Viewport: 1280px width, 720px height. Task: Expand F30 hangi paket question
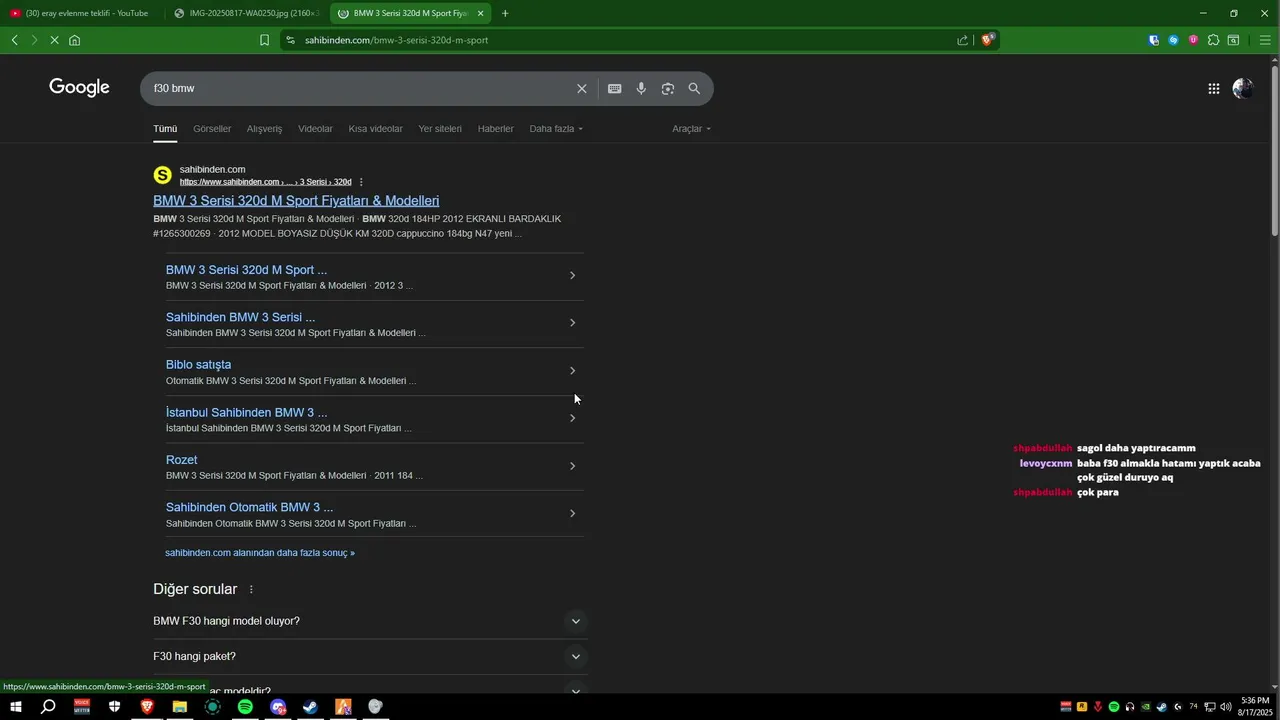(369, 657)
